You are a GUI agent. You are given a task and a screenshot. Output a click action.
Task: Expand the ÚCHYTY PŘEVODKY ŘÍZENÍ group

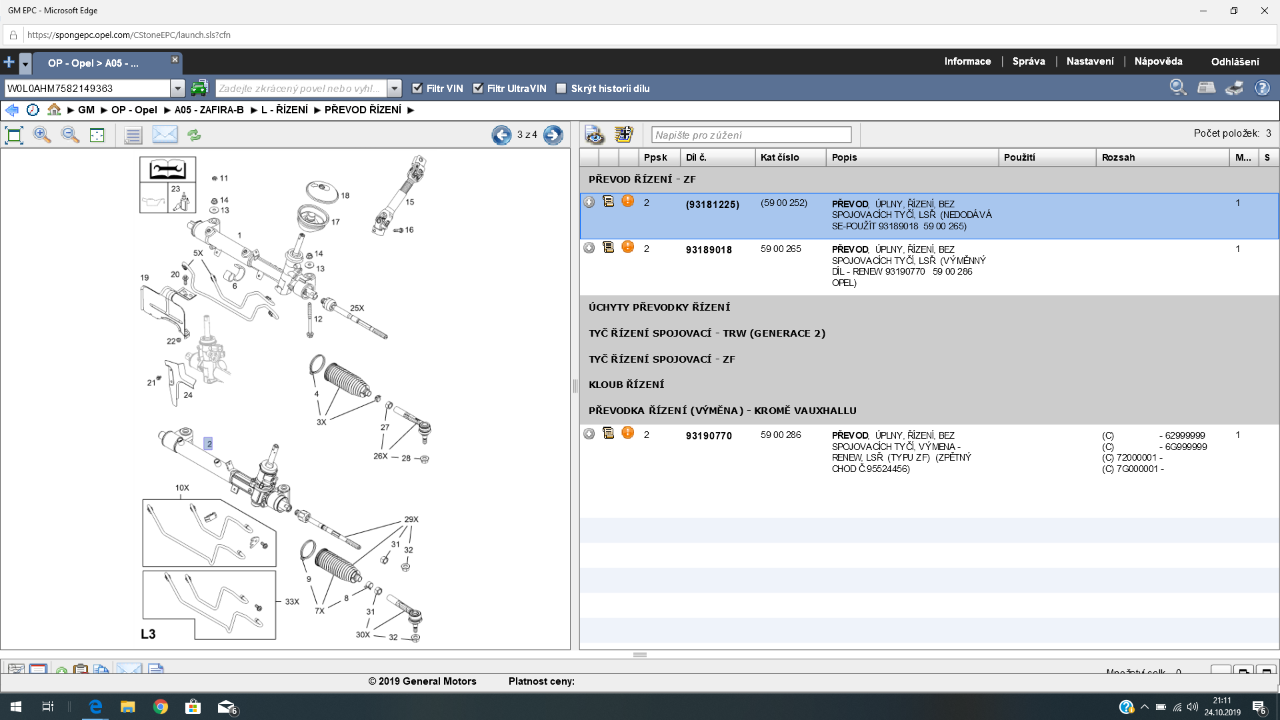point(659,308)
